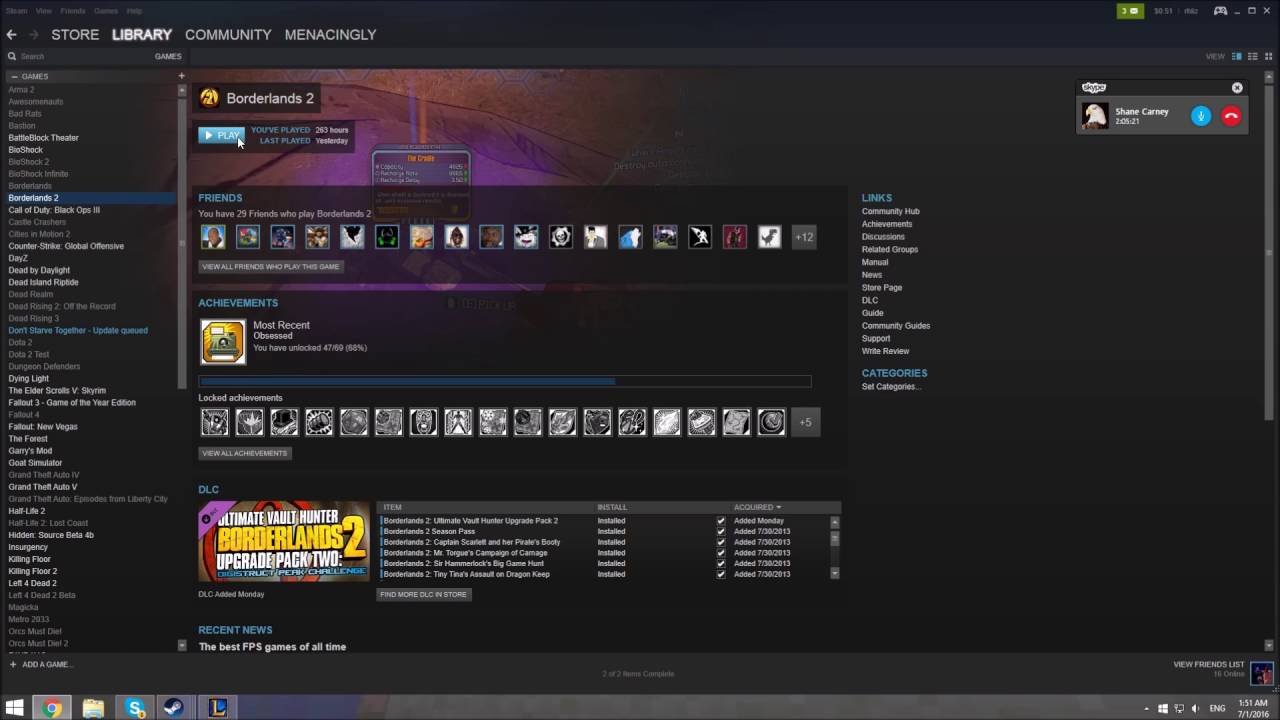1280x720 pixels.
Task: Click the search magnifier icon
Action: pyautogui.click(x=12, y=57)
